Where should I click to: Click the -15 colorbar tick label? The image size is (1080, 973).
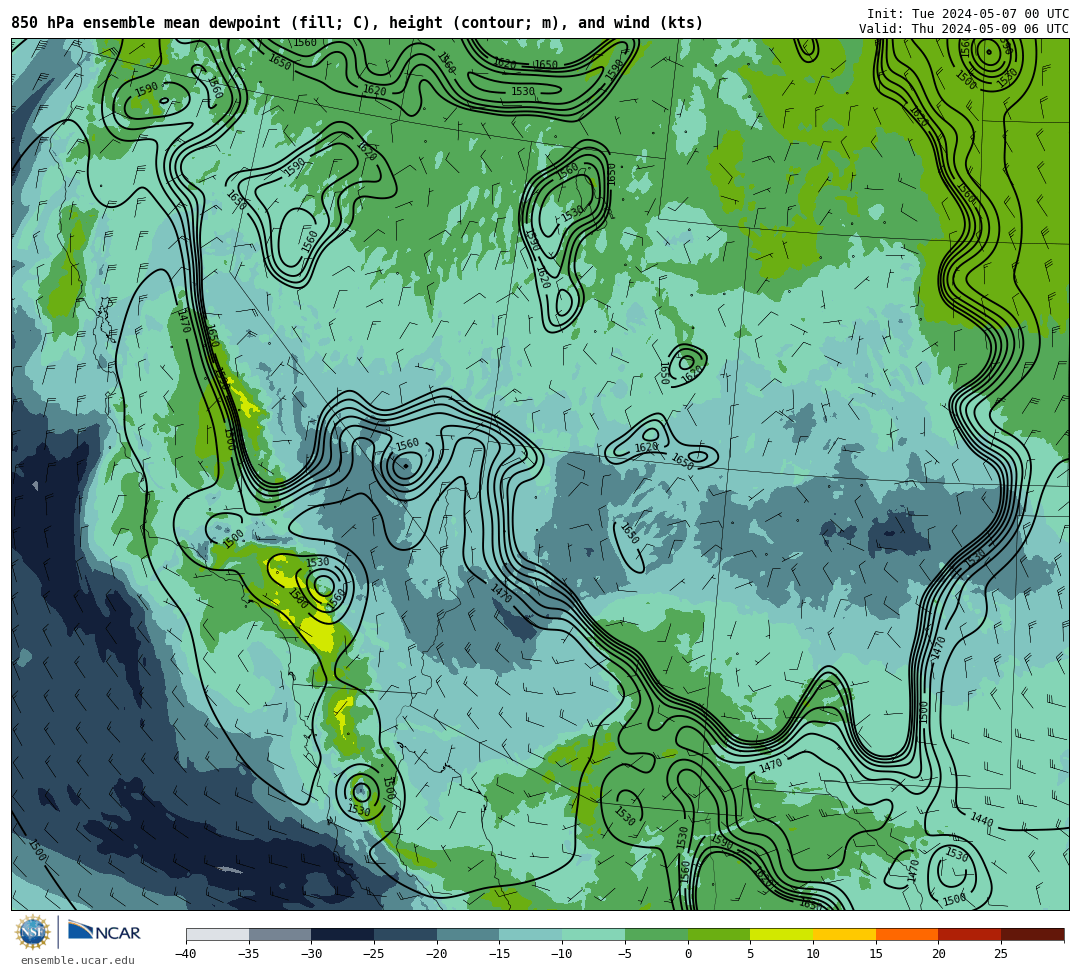(499, 954)
